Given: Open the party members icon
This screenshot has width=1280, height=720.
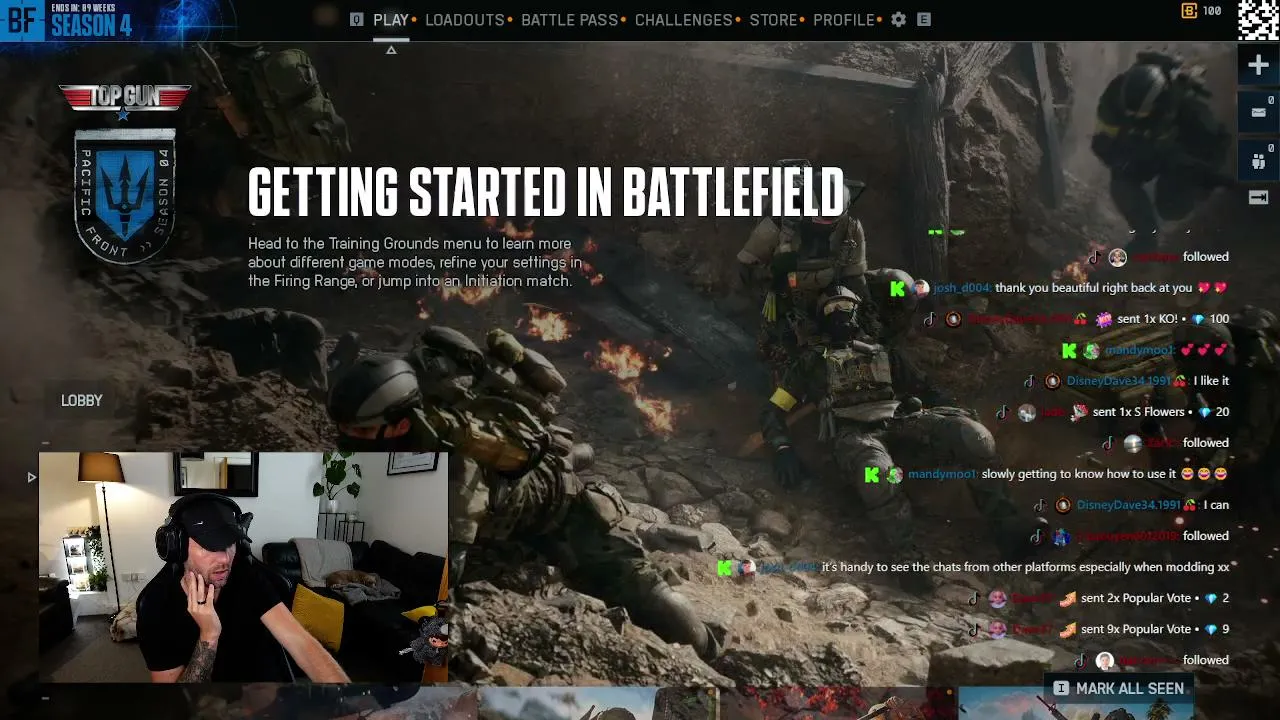Looking at the screenshot, I should click(1258, 159).
